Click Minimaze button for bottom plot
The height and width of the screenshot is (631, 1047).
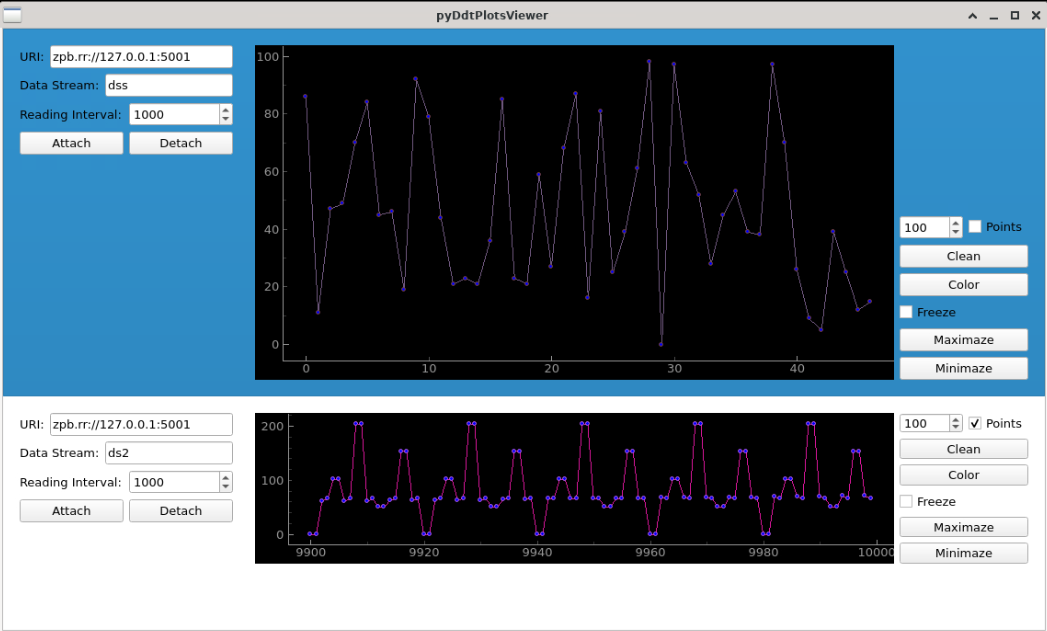click(964, 553)
